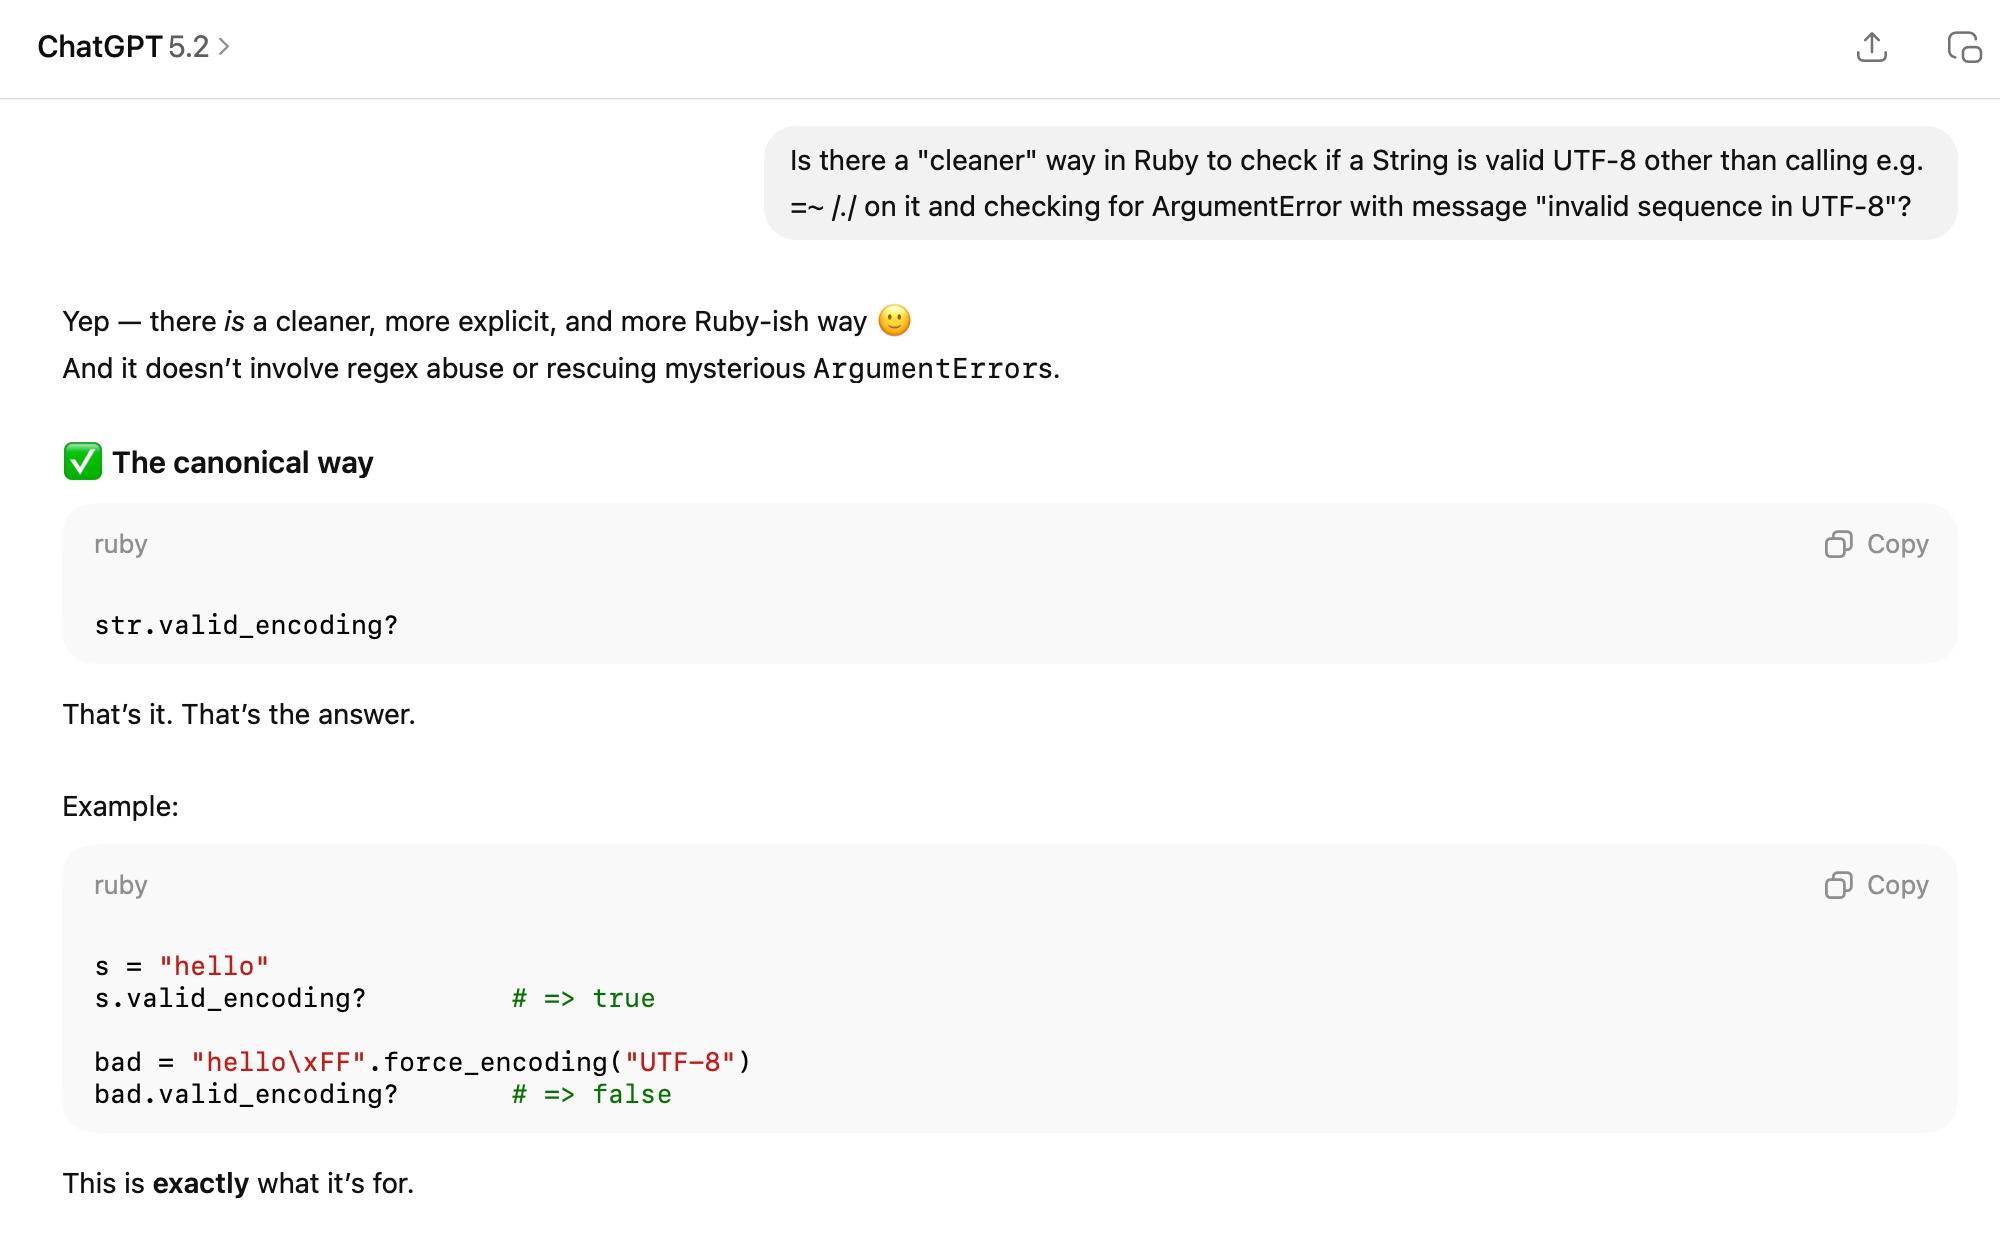Click the green checkmark emoji beside the heading
Screen dimensions: 2000x1254
(82, 462)
